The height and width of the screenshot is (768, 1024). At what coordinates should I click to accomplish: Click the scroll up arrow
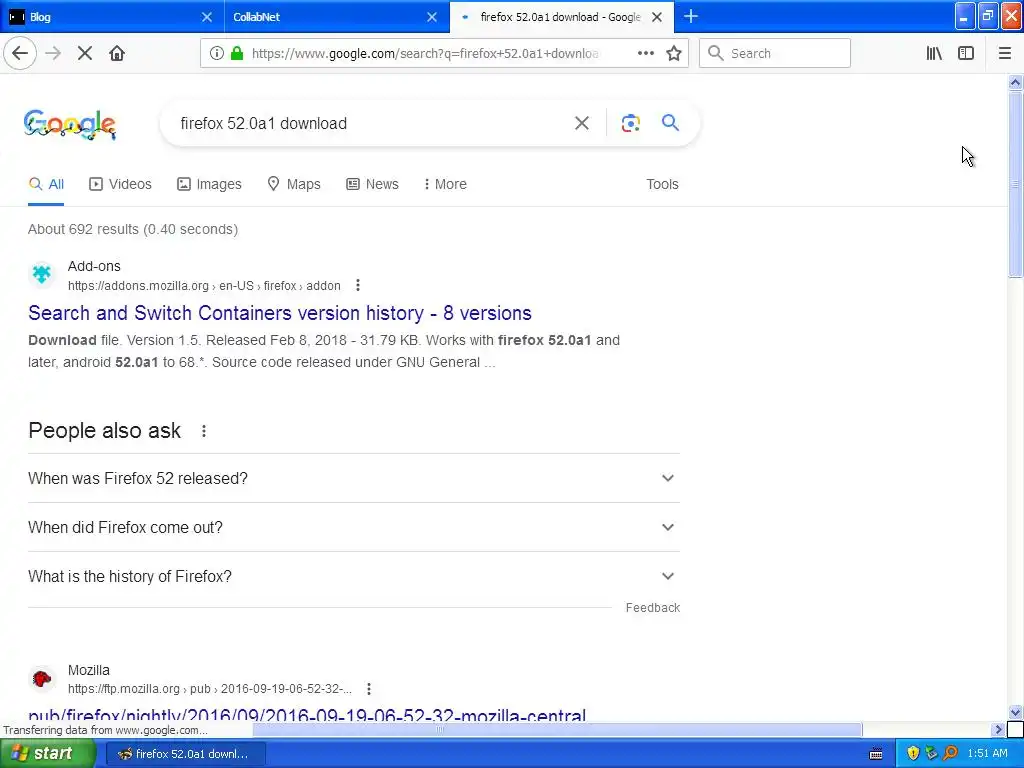pyautogui.click(x=1015, y=82)
